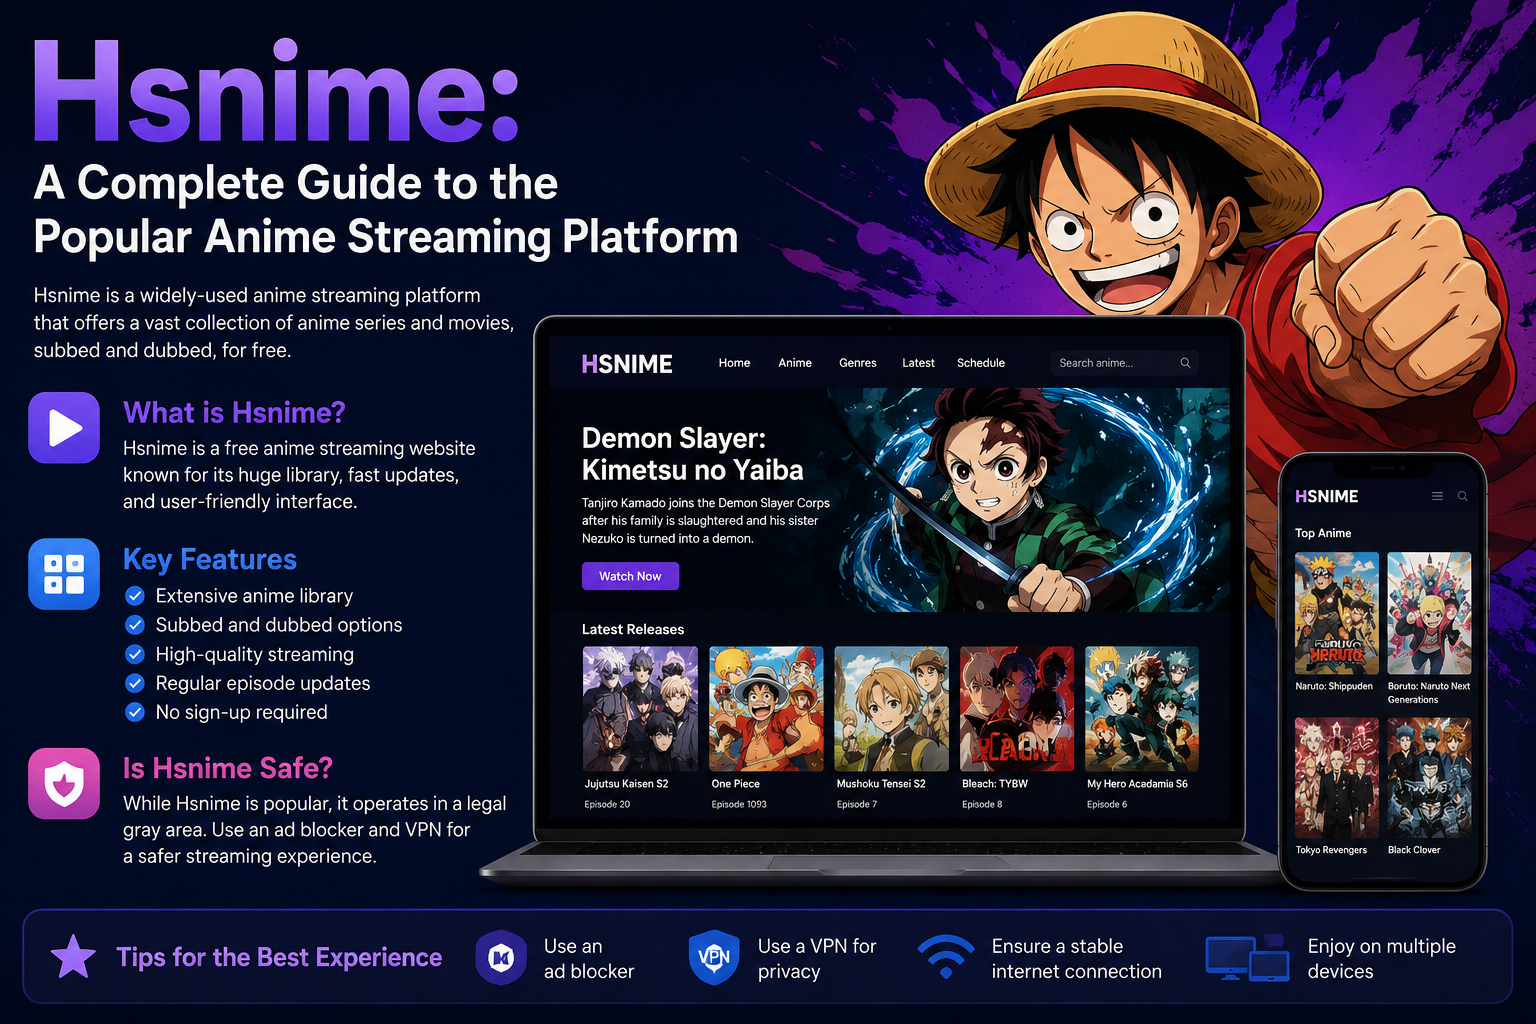Click the VPN shield icon
The width and height of the screenshot is (1536, 1024).
tap(714, 957)
